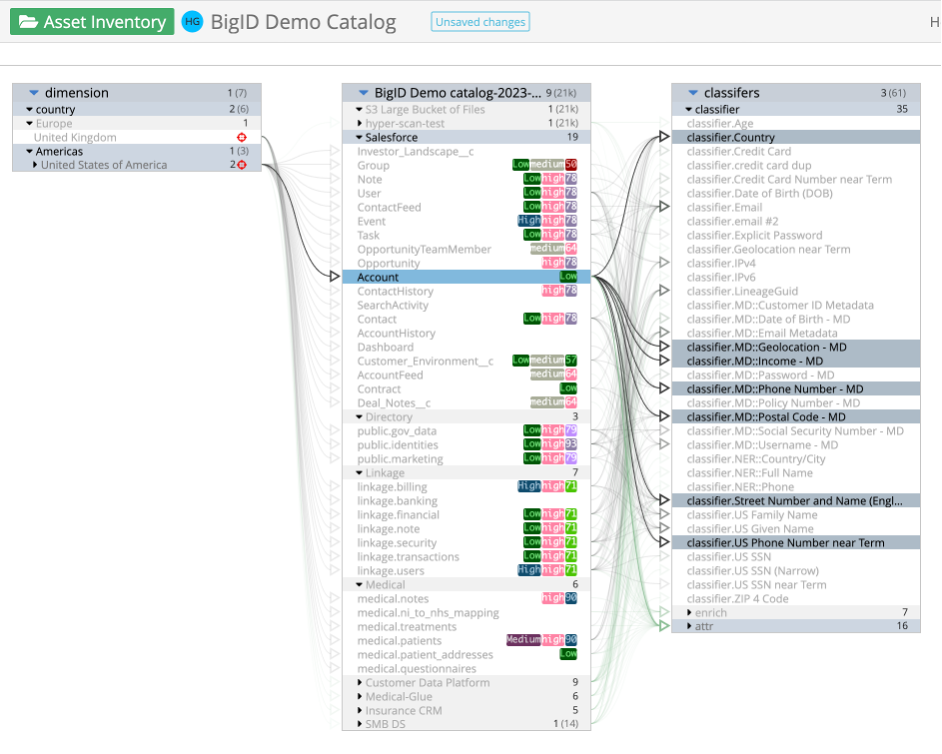942x754 pixels.
Task: Select the Customer_Environment__c row
Action: [466, 361]
